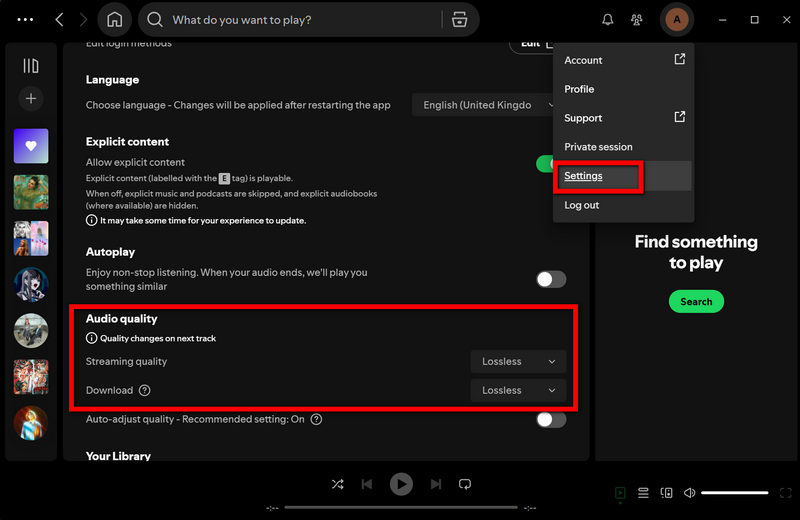Screen dimensions: 800x520
Task: Open the Browse icon in search bar
Action: [459, 20]
